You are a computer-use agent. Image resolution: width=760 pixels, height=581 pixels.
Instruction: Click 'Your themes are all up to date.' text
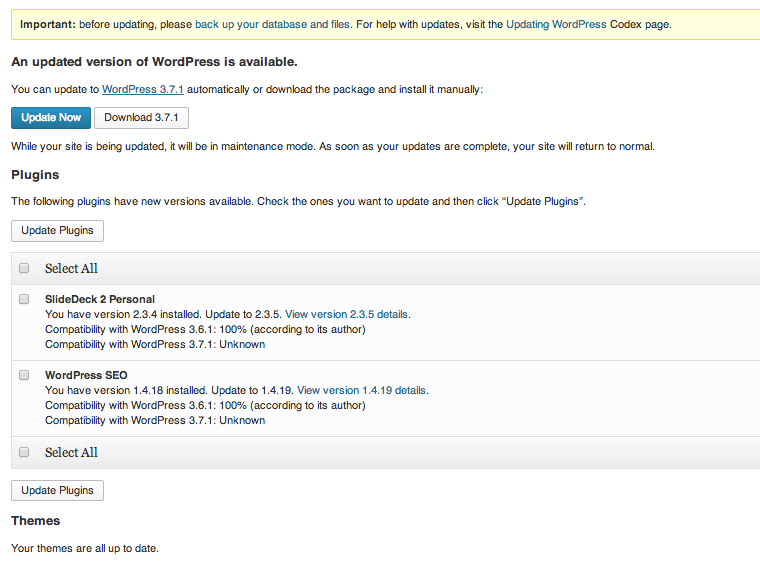(x=85, y=549)
